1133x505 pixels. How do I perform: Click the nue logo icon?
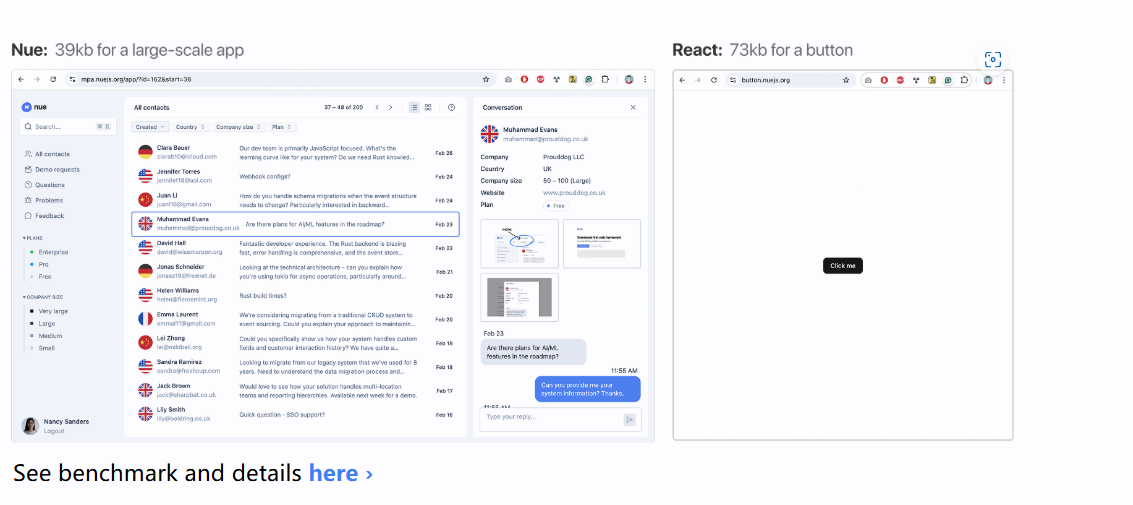27,106
